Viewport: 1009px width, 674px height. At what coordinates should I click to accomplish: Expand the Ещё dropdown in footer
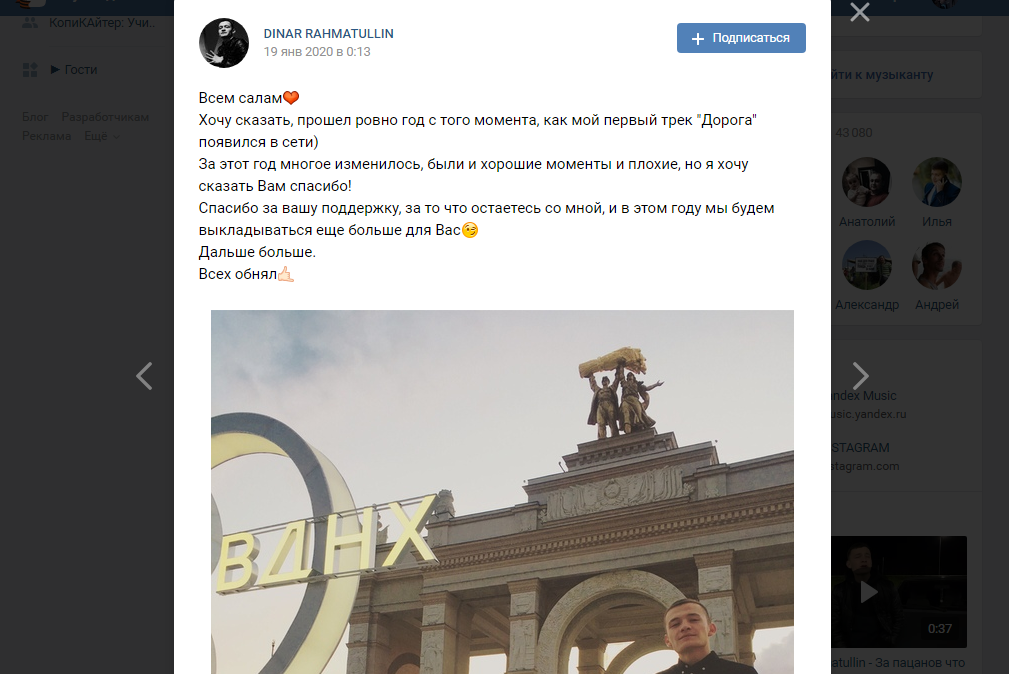point(102,136)
